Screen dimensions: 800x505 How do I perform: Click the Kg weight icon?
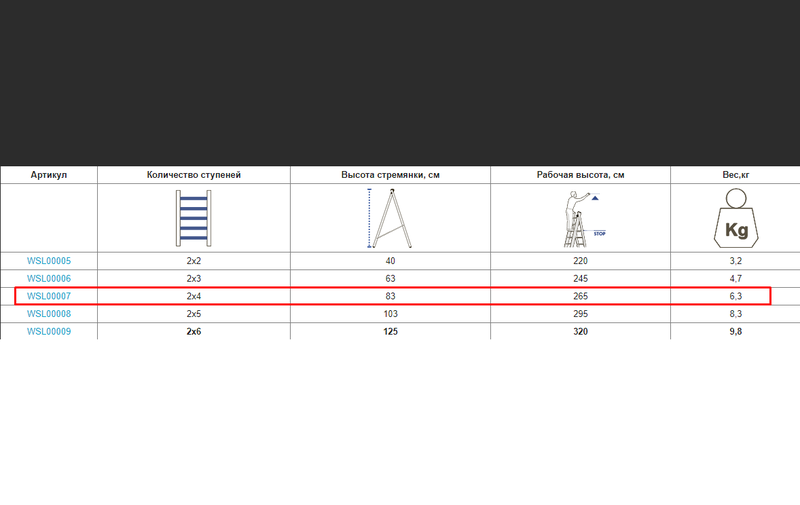[x=736, y=218]
